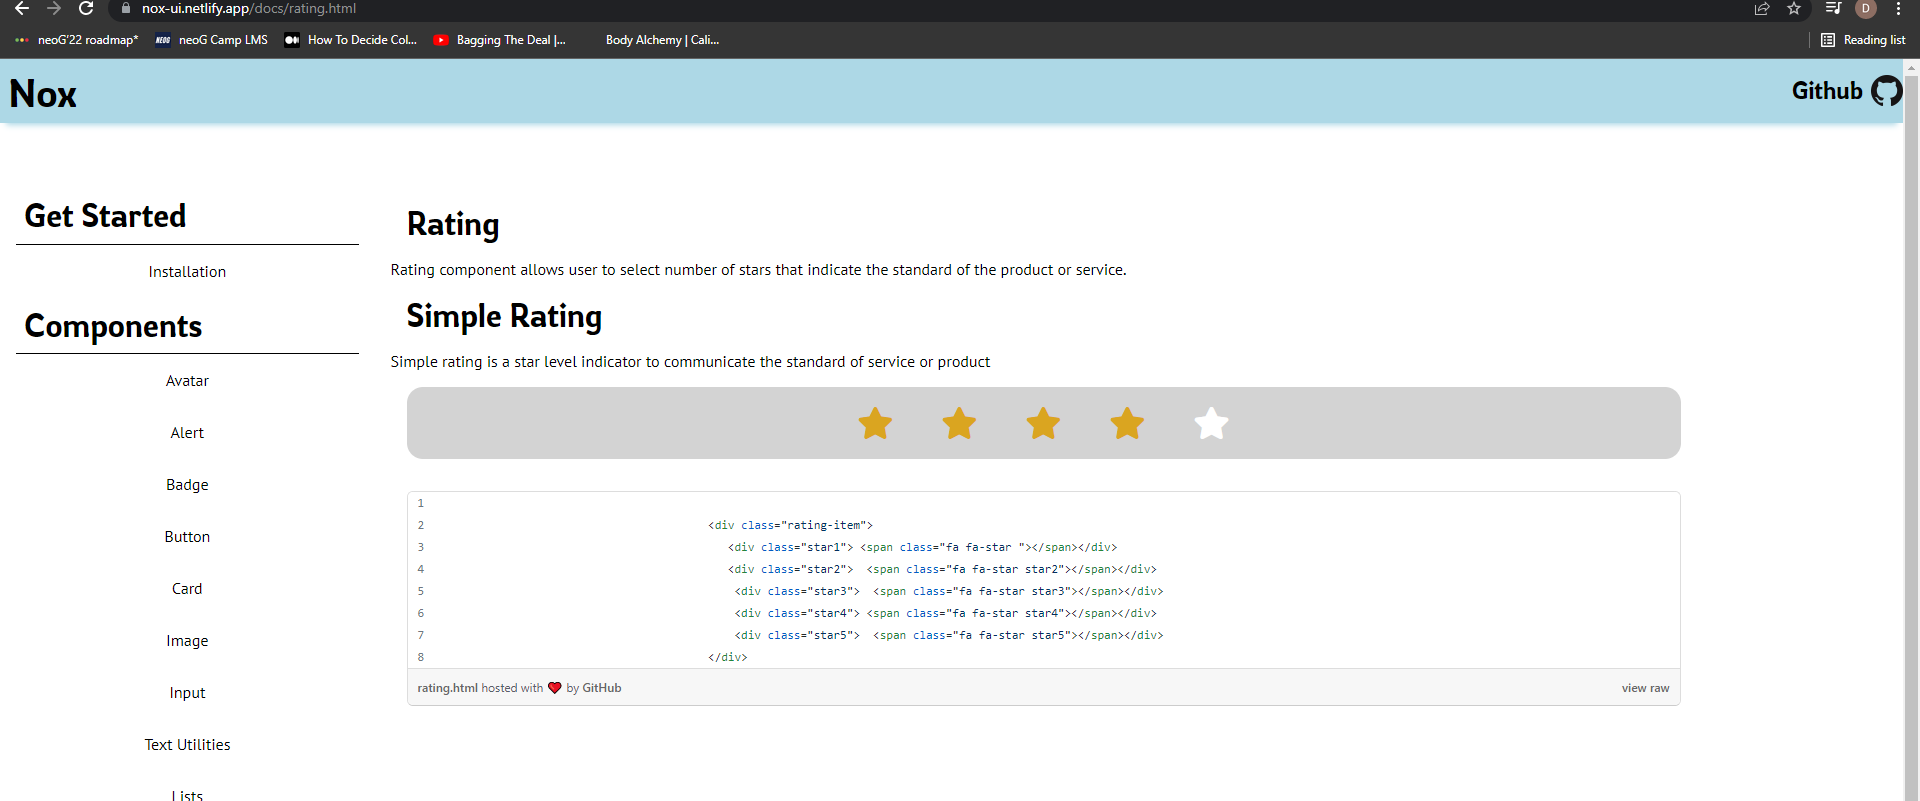This screenshot has width=1920, height=801.
Task: Open the Bagging The Deal bookmark
Action: pos(500,40)
